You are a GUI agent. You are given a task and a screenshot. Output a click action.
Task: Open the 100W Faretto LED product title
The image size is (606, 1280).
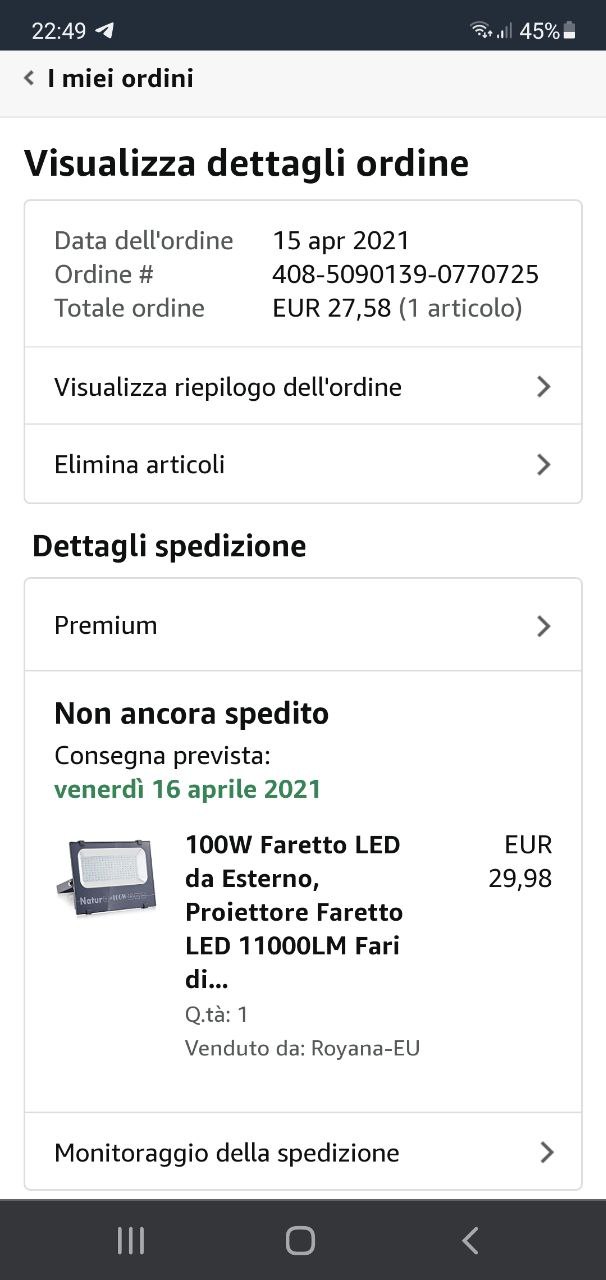click(x=295, y=912)
